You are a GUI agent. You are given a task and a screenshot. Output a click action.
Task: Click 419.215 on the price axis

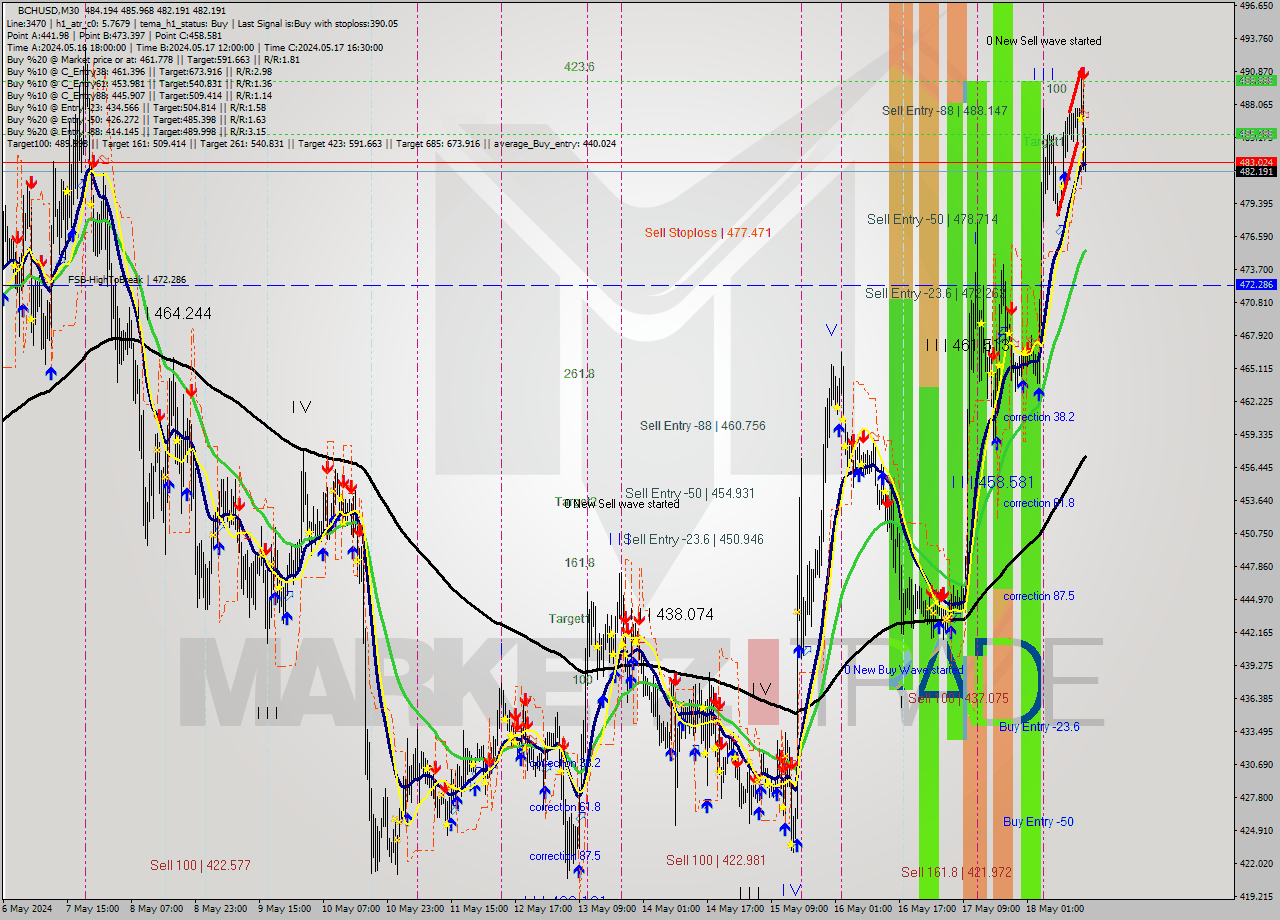tap(1257, 896)
